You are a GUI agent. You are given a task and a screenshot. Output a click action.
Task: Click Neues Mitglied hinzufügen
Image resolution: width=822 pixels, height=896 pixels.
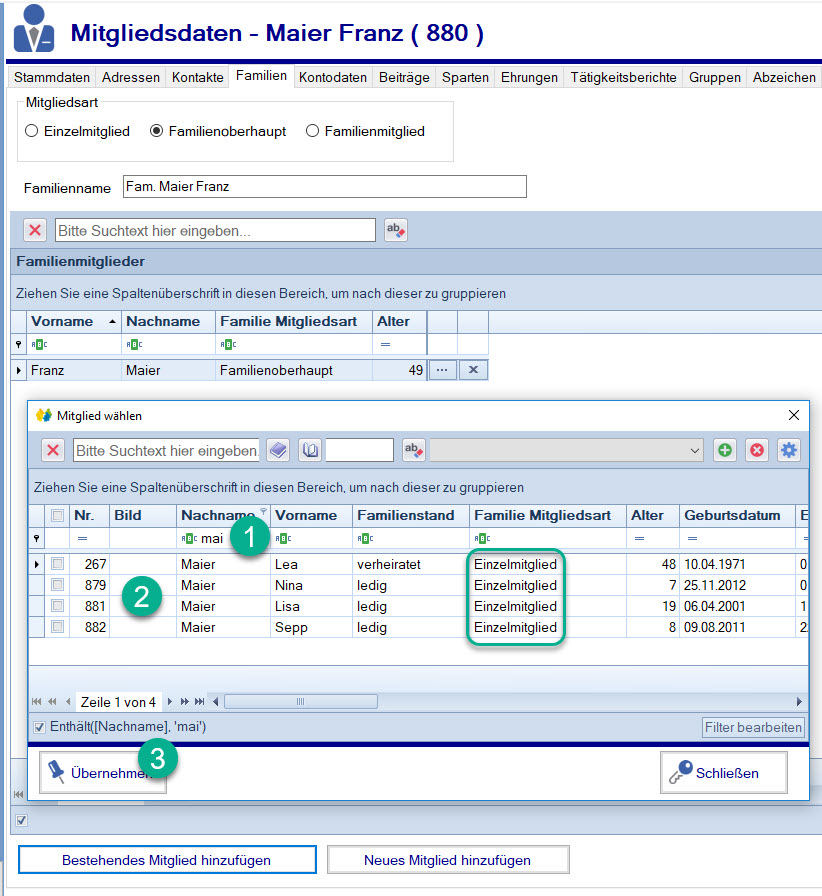pyautogui.click(x=448, y=860)
